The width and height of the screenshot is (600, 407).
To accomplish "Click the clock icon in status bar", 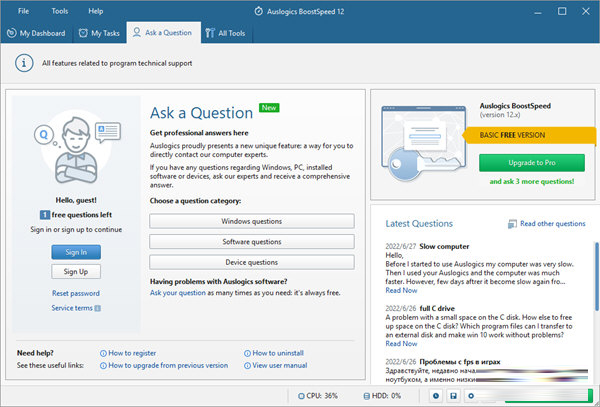I will click(x=438, y=396).
